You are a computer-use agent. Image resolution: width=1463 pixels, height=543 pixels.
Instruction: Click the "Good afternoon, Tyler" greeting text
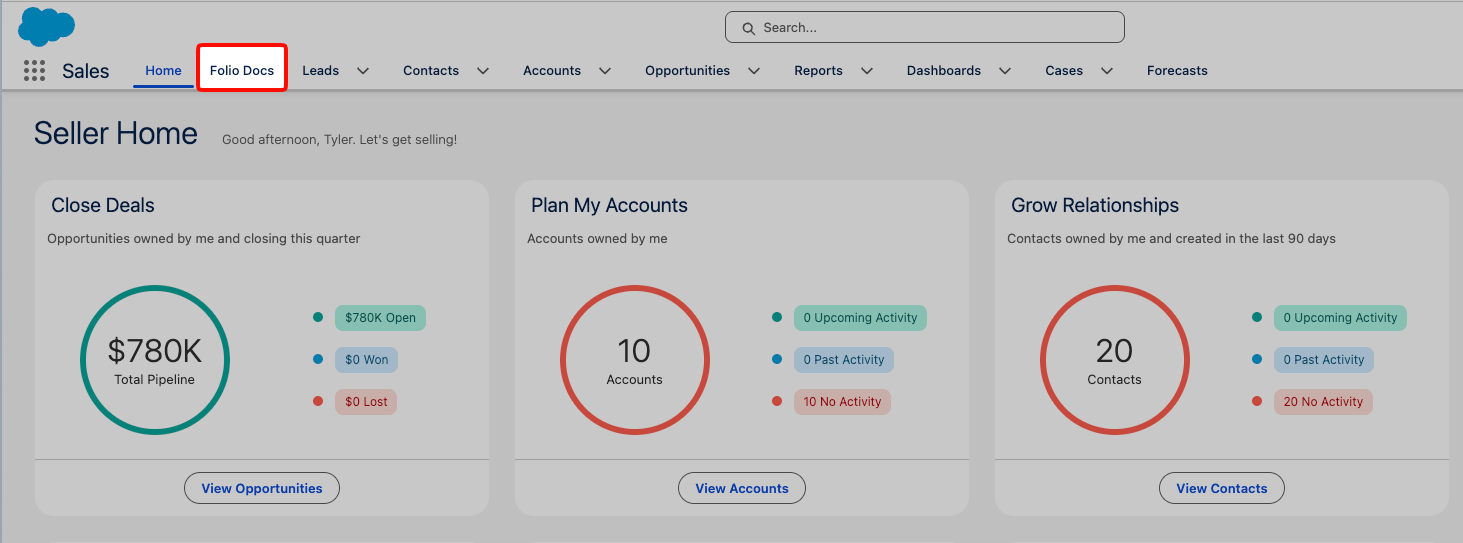point(339,140)
